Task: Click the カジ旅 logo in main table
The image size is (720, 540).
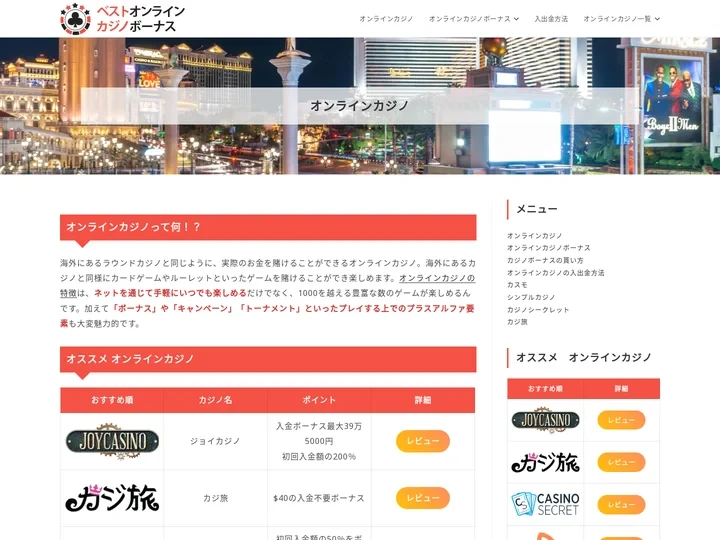Action: 112,498
